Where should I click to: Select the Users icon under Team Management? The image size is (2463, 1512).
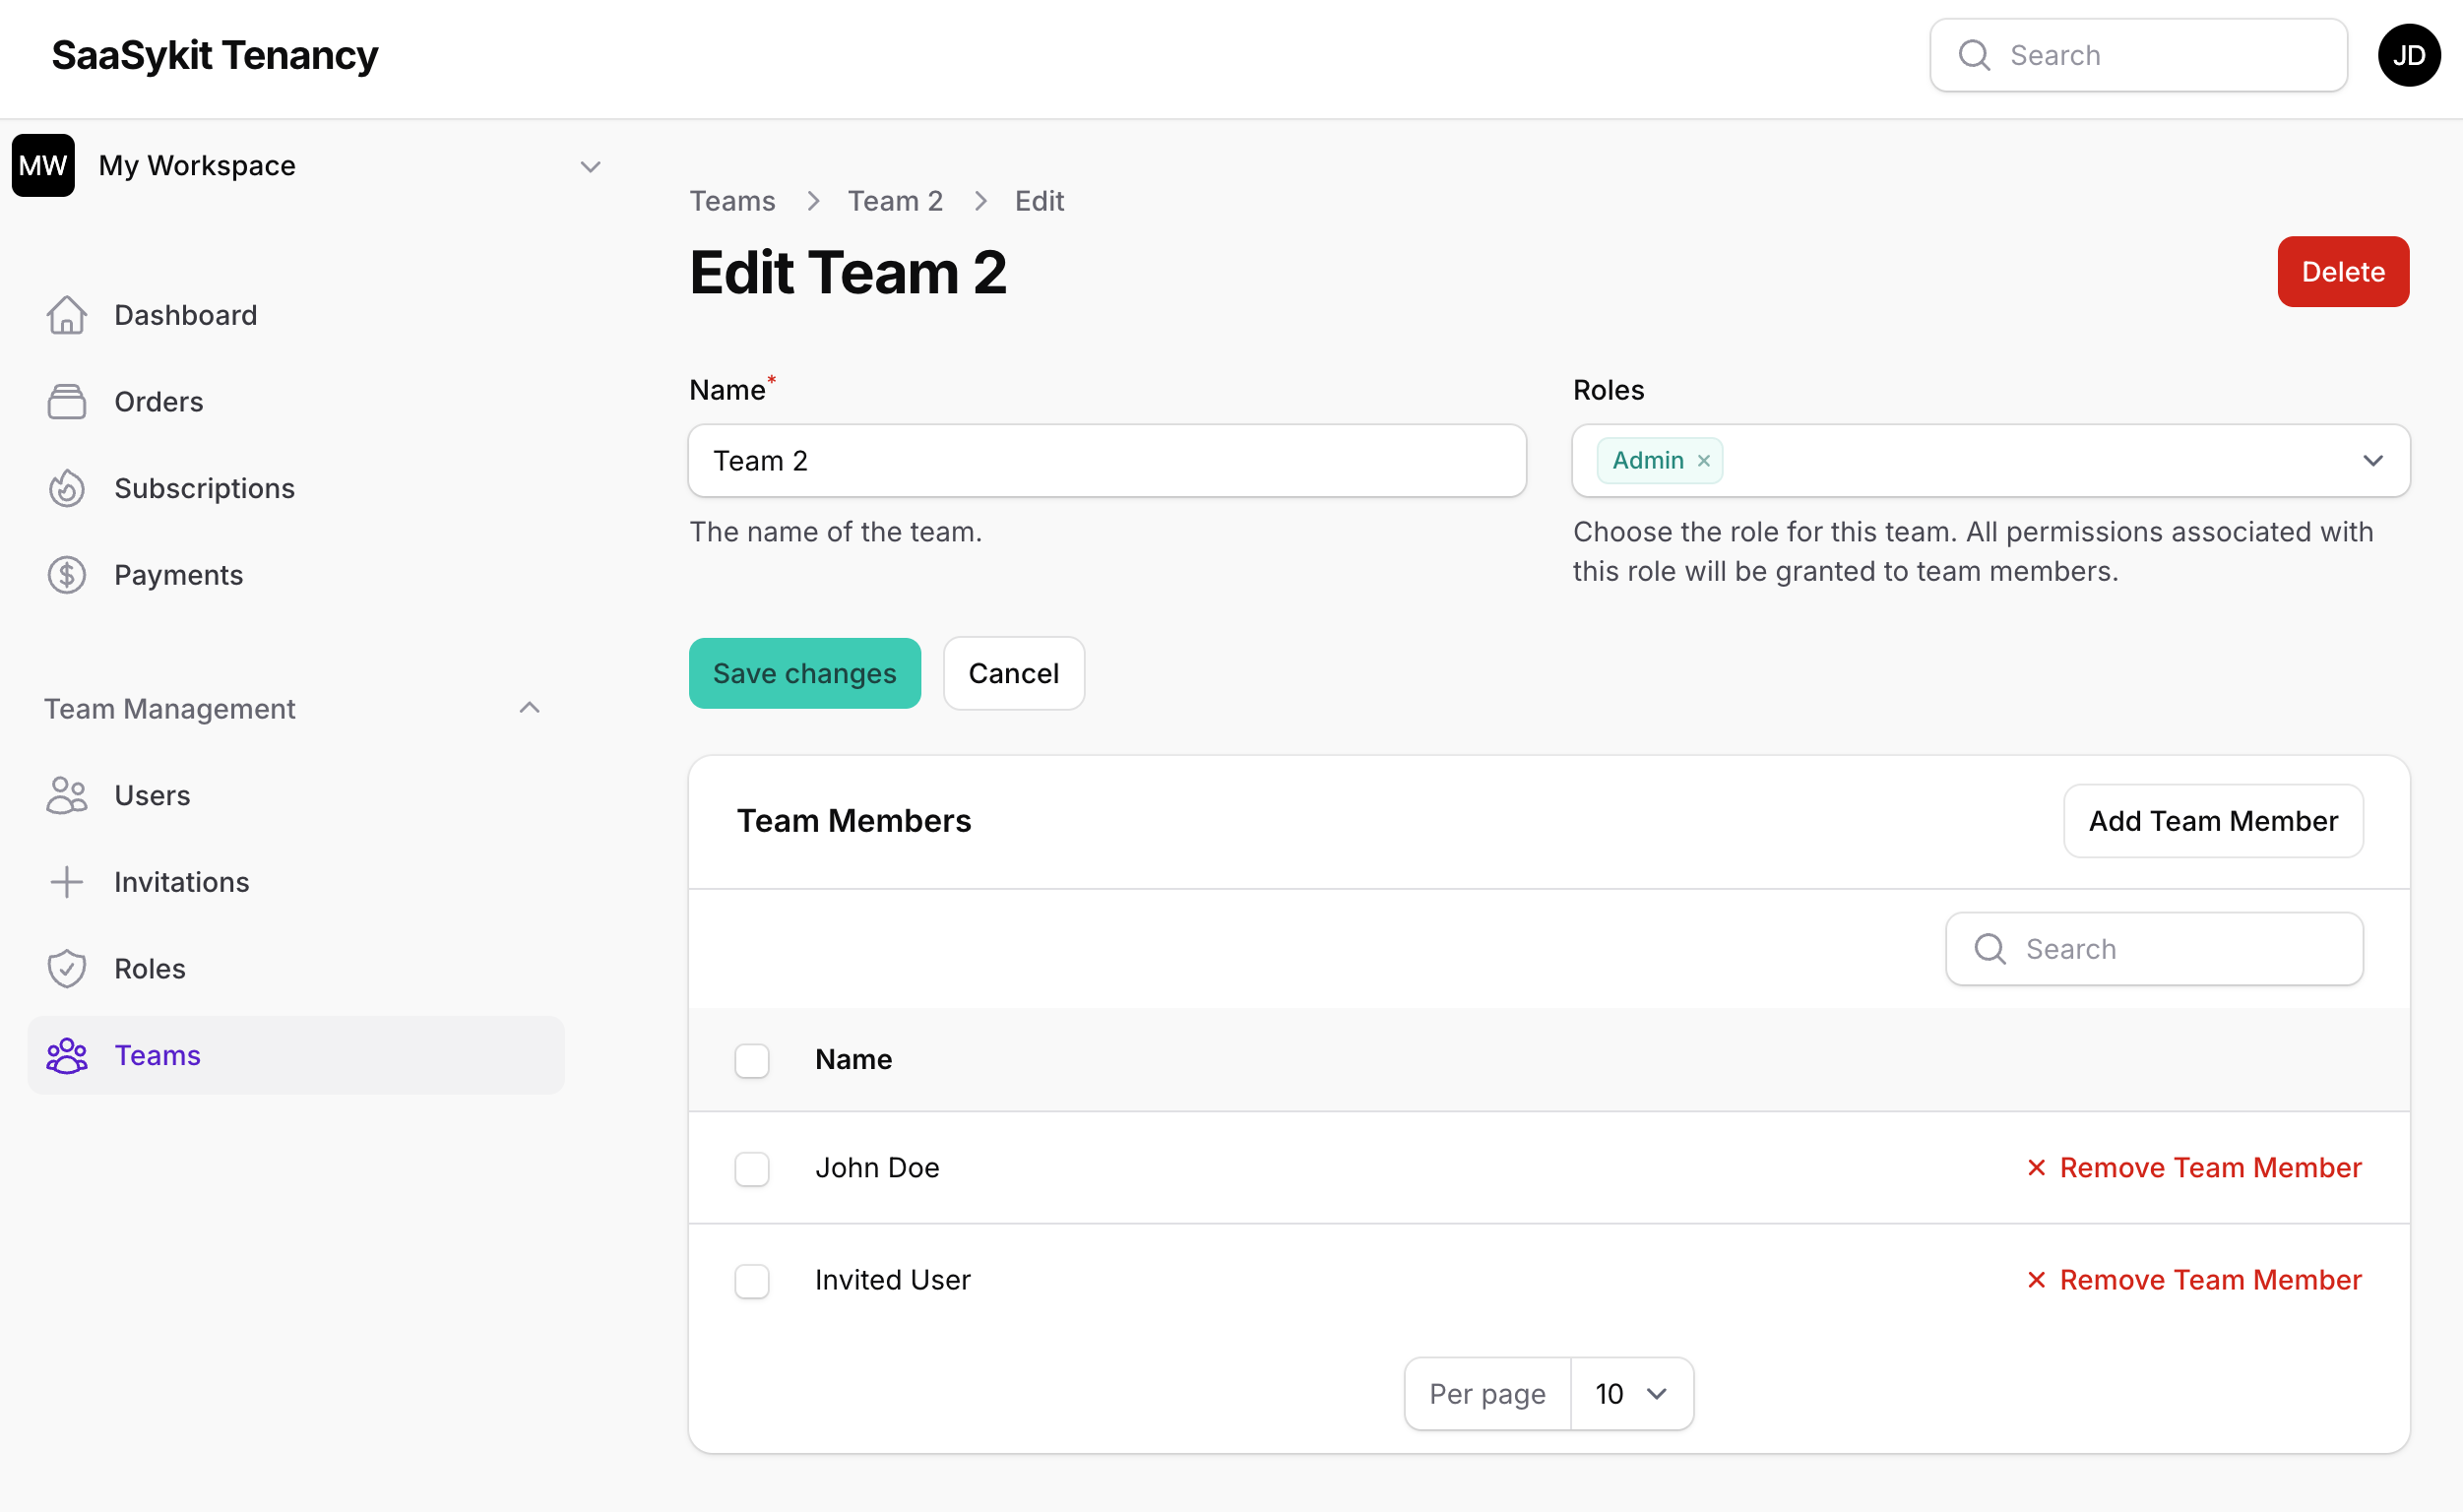pos(66,795)
